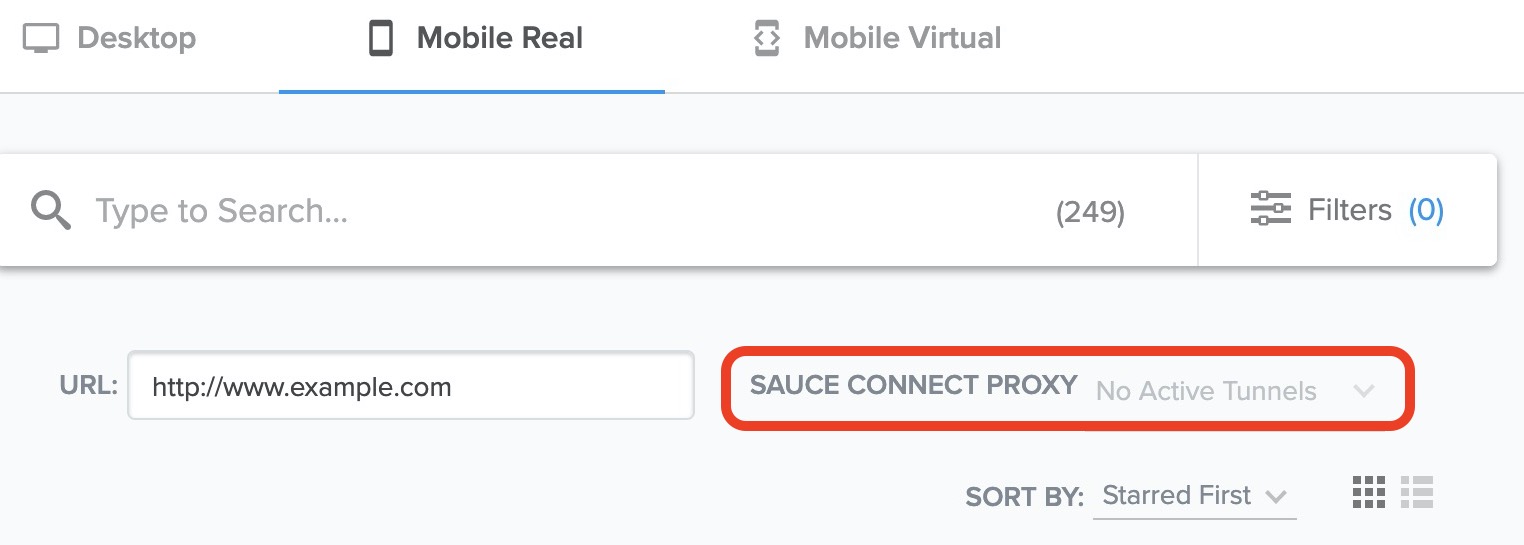Open the Filters panel
The height and width of the screenshot is (545, 1524).
[x=1349, y=210]
